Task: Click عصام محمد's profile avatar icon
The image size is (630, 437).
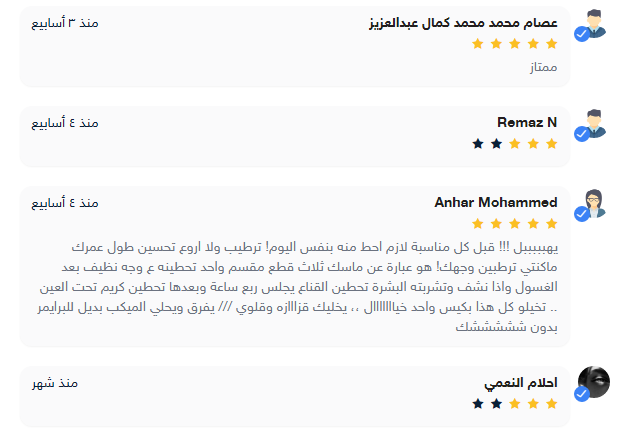Action: pos(595,23)
